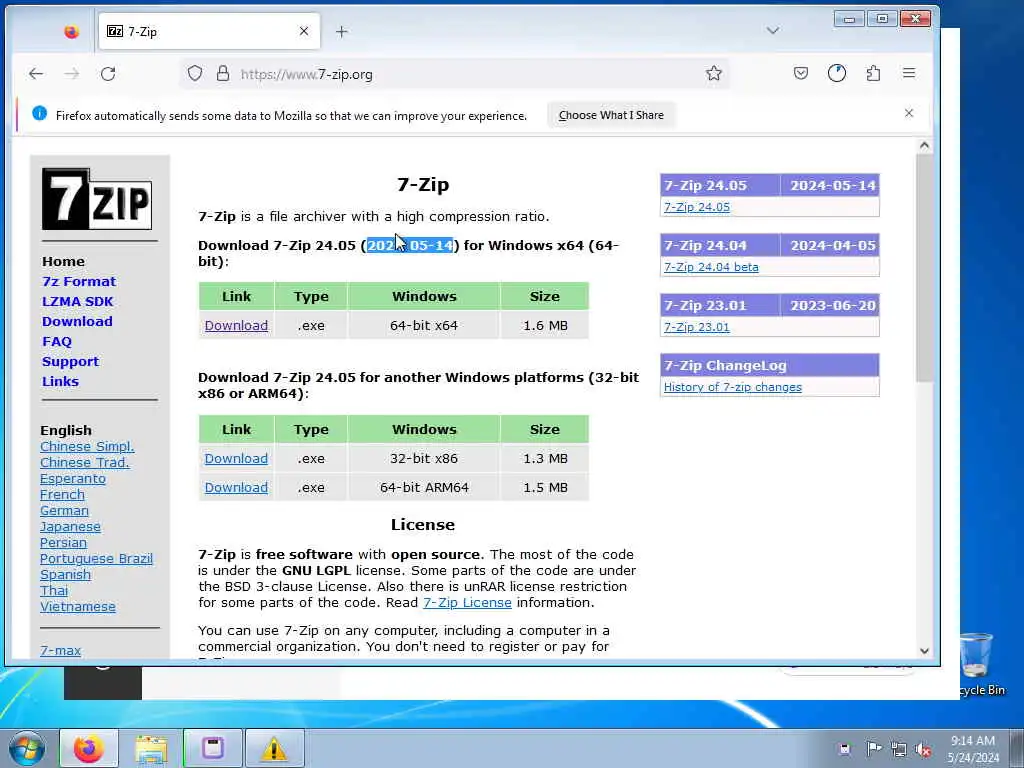The image size is (1024, 768).
Task: Click Firefox icon in the taskbar
Action: [89, 748]
